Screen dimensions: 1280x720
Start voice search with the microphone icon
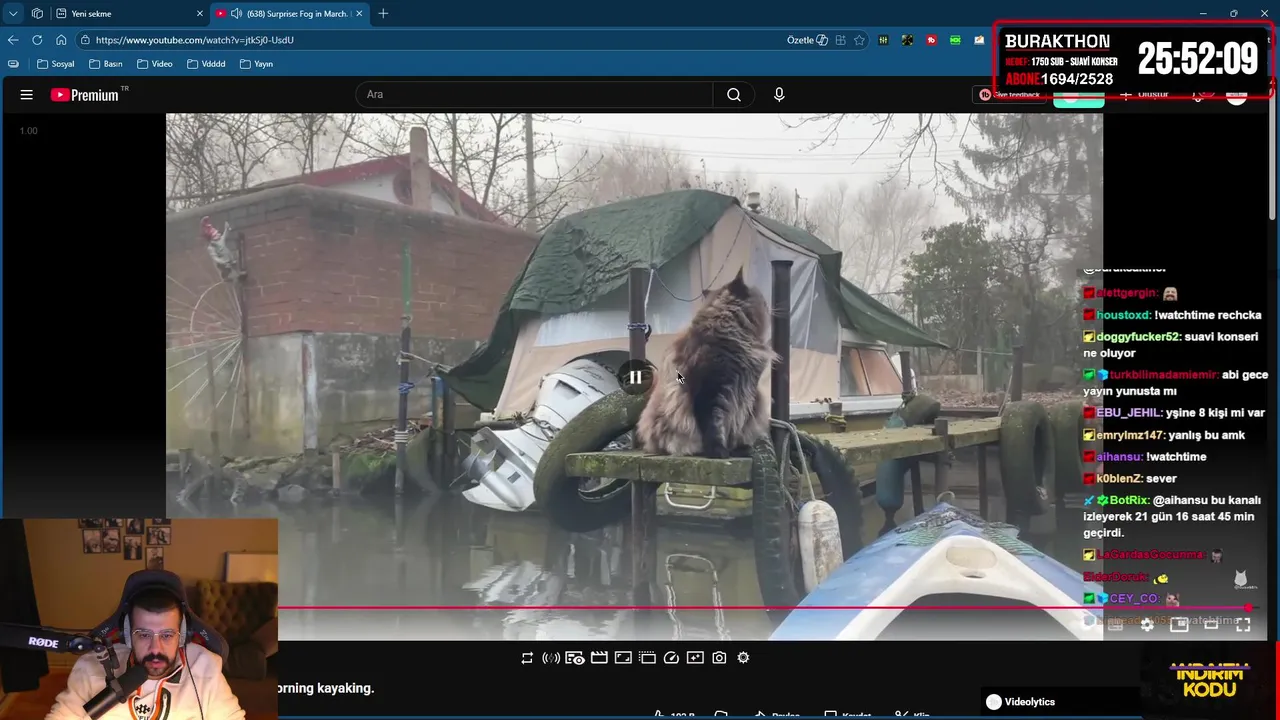pos(779,95)
